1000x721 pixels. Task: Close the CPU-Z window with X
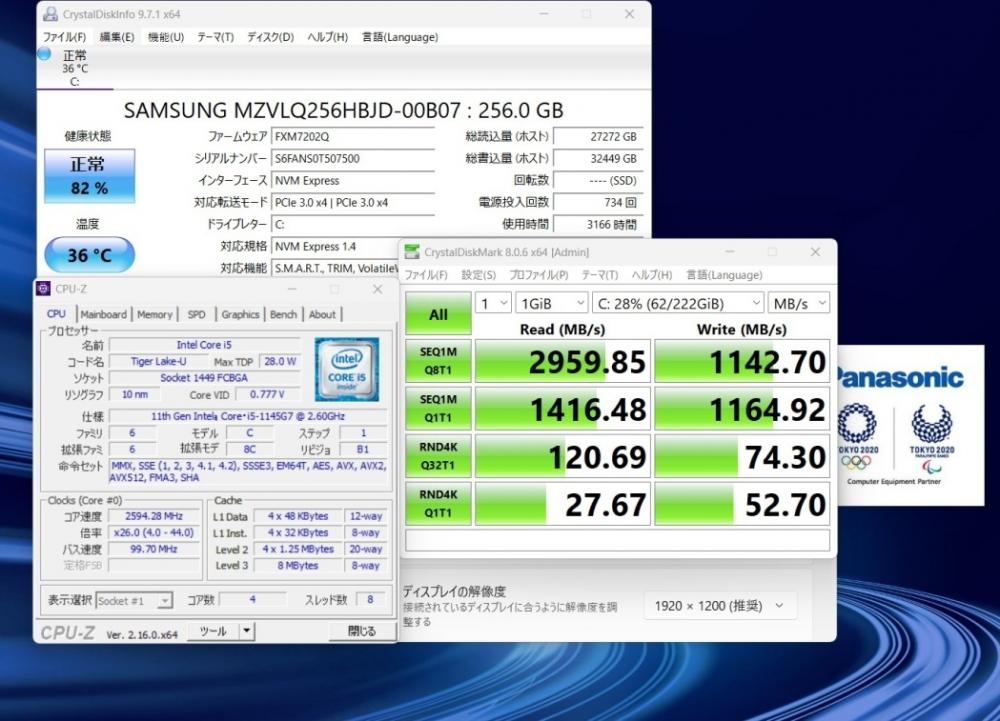click(x=377, y=289)
